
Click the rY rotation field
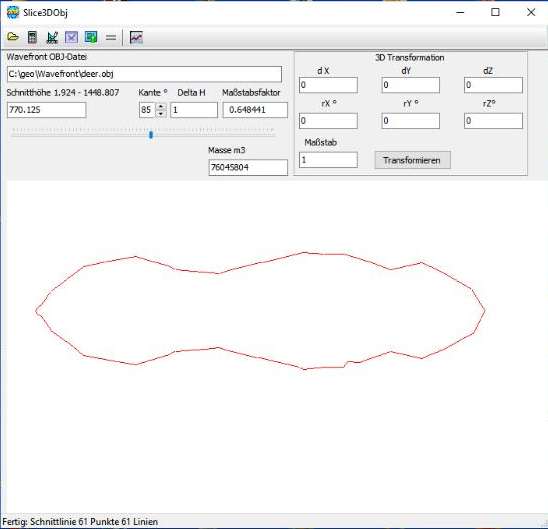point(411,121)
